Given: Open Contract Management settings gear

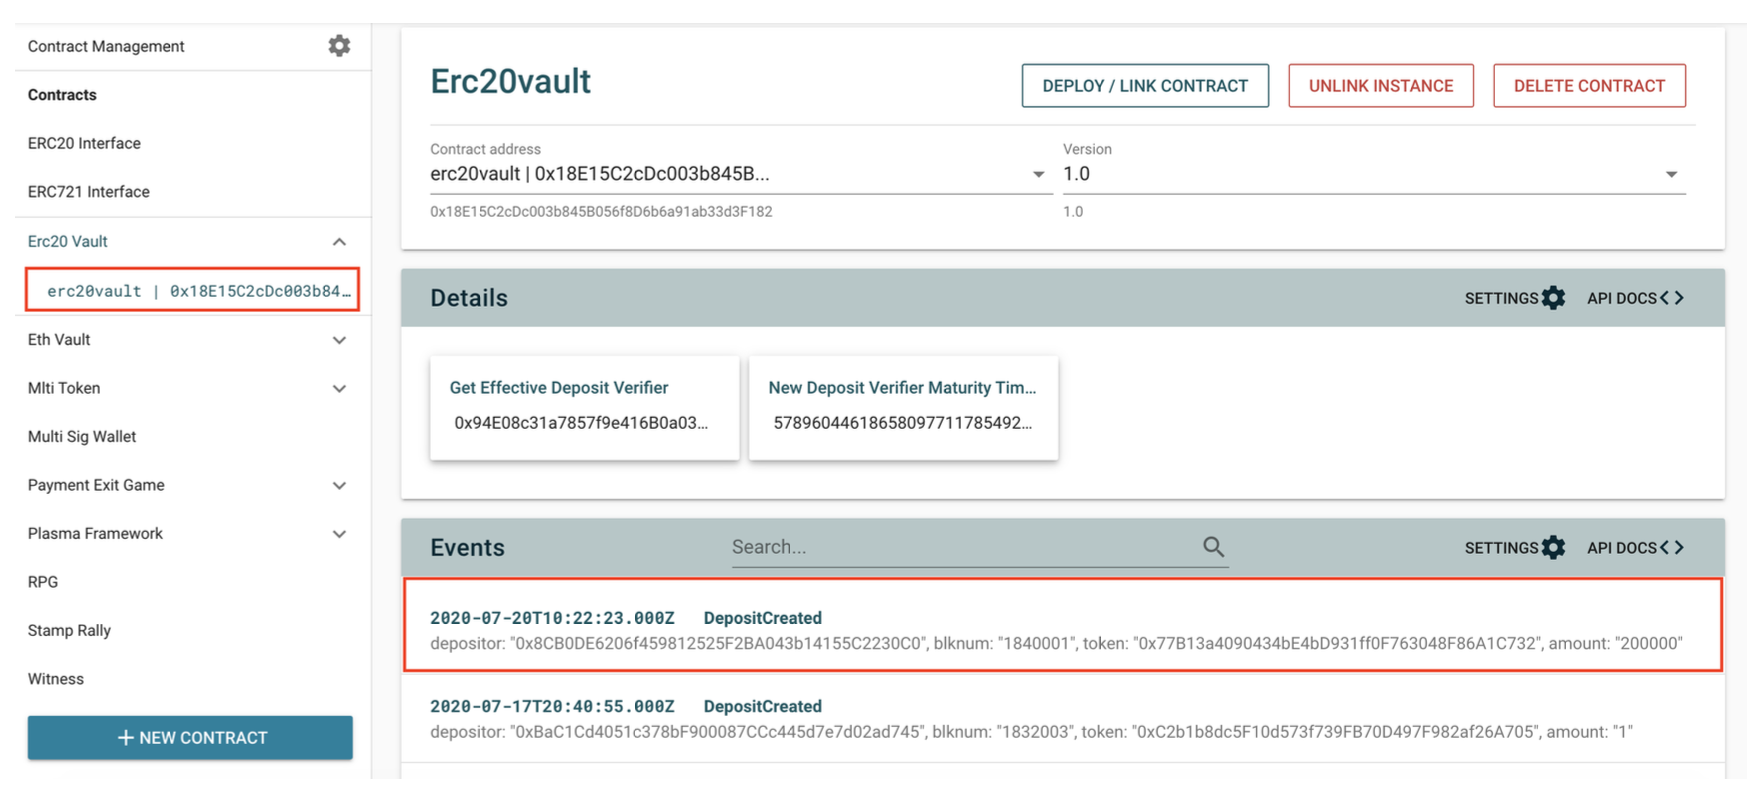Looking at the screenshot, I should pyautogui.click(x=339, y=46).
